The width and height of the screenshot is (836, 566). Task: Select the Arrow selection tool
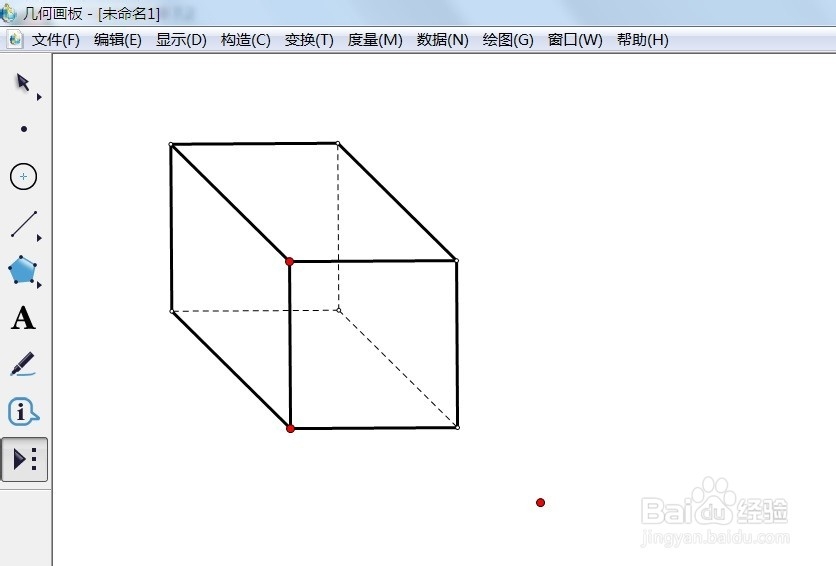[22, 83]
